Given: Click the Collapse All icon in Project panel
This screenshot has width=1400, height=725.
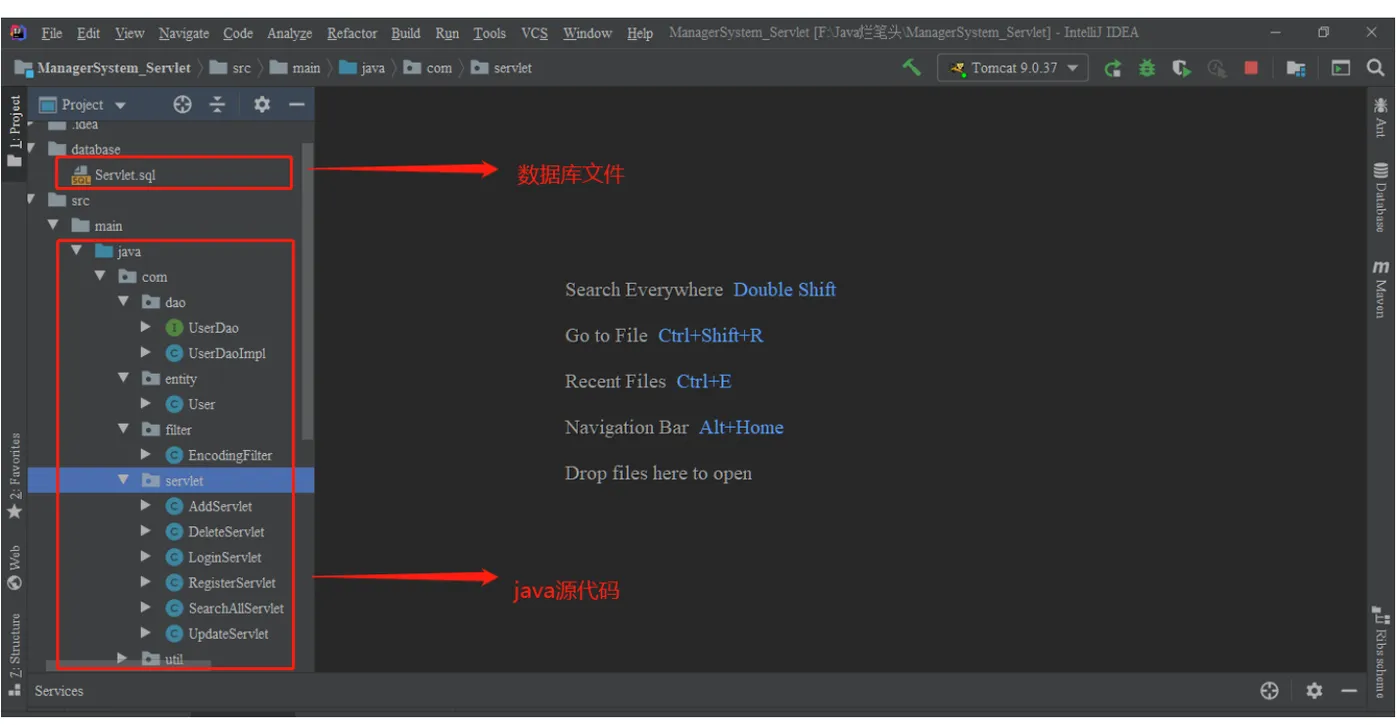Looking at the screenshot, I should point(217,104).
